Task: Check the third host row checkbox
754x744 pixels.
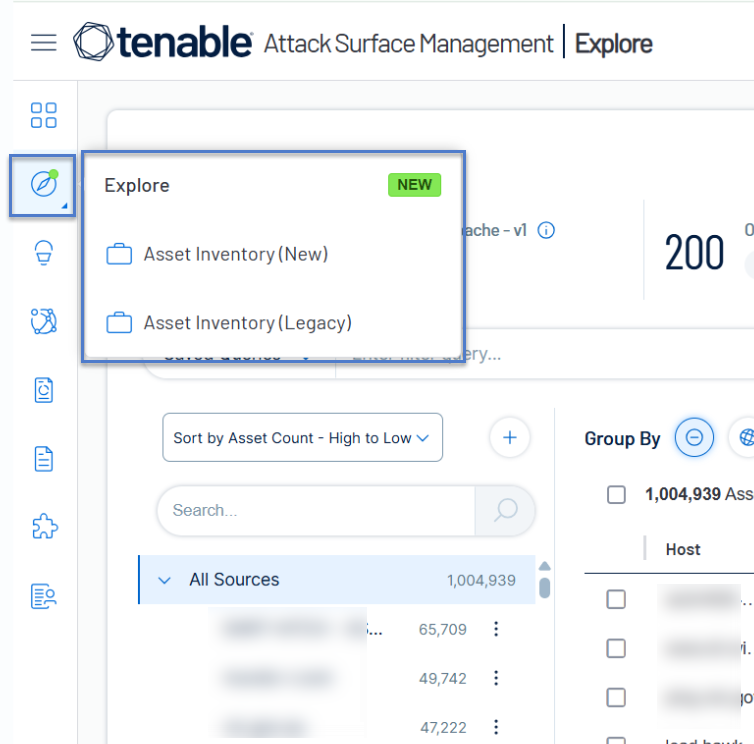Action: tap(616, 698)
